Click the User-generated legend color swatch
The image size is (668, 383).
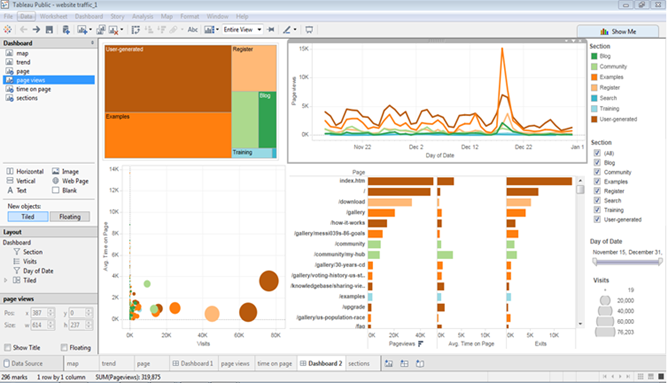click(x=594, y=119)
